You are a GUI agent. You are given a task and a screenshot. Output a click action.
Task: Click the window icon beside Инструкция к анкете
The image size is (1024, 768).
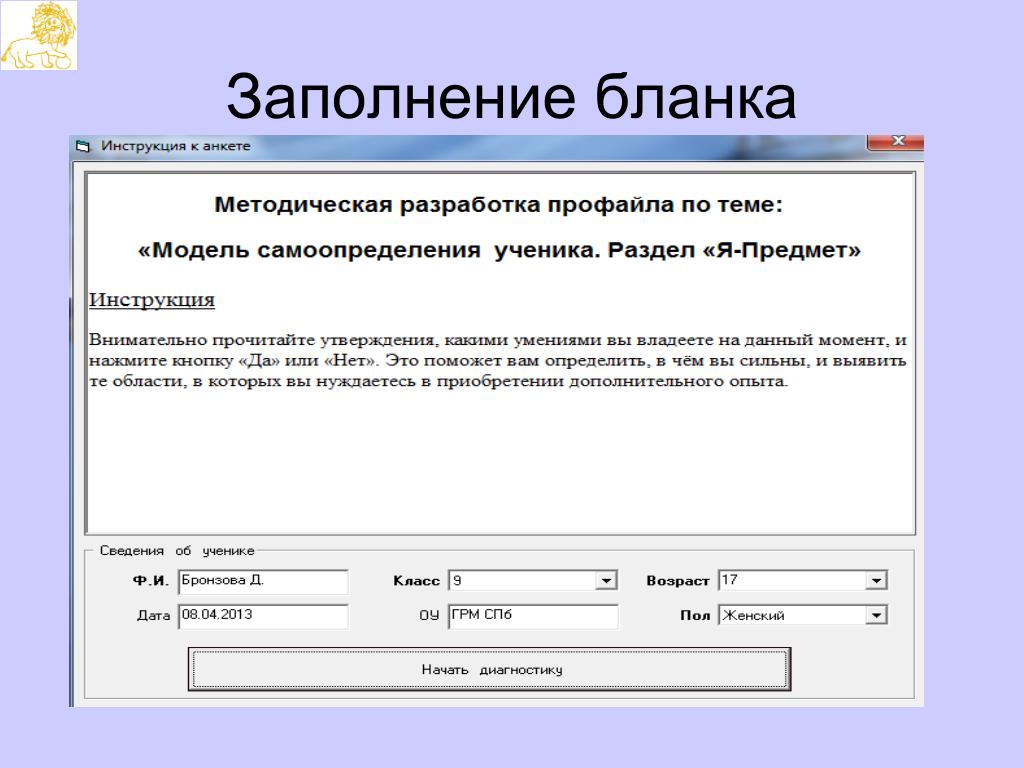click(83, 146)
